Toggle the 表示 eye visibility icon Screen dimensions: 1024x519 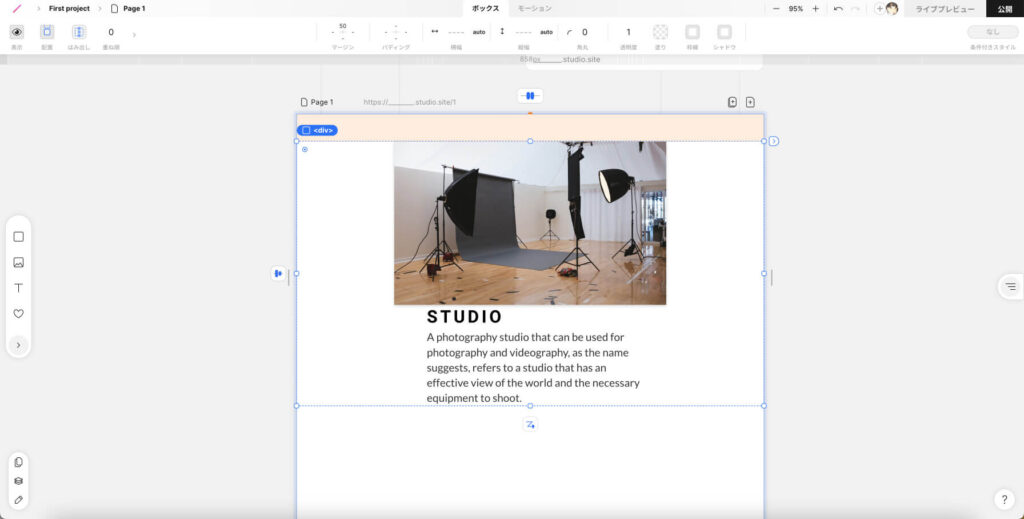point(16,32)
